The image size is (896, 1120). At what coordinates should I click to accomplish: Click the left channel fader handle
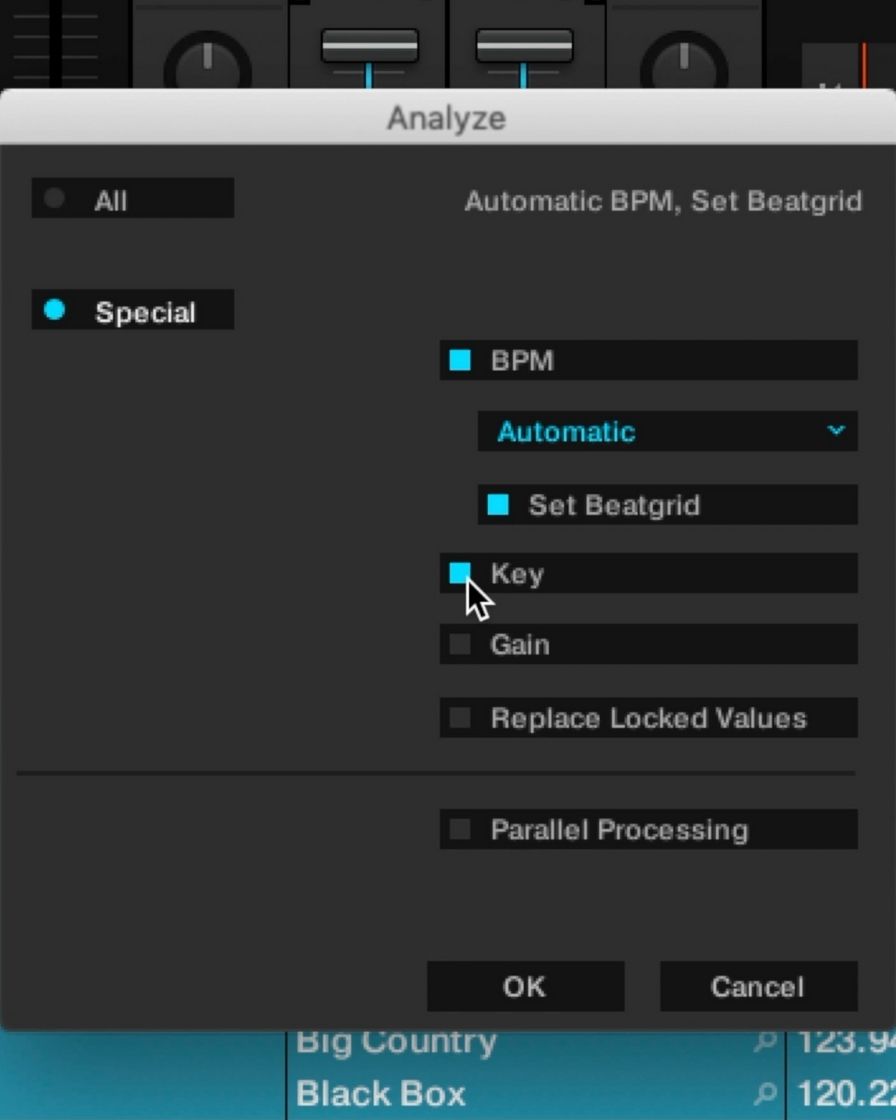(369, 45)
